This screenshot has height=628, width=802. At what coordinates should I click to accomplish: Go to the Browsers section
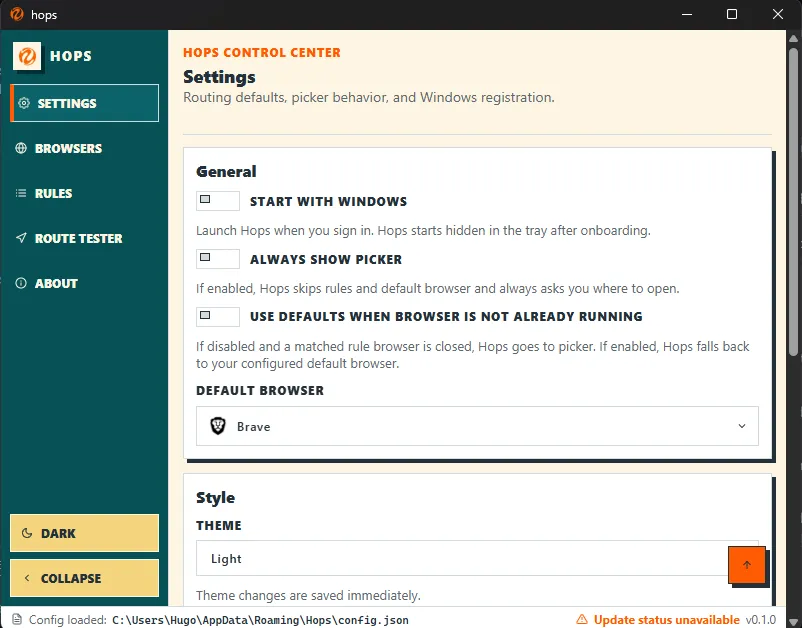pyautogui.click(x=84, y=148)
